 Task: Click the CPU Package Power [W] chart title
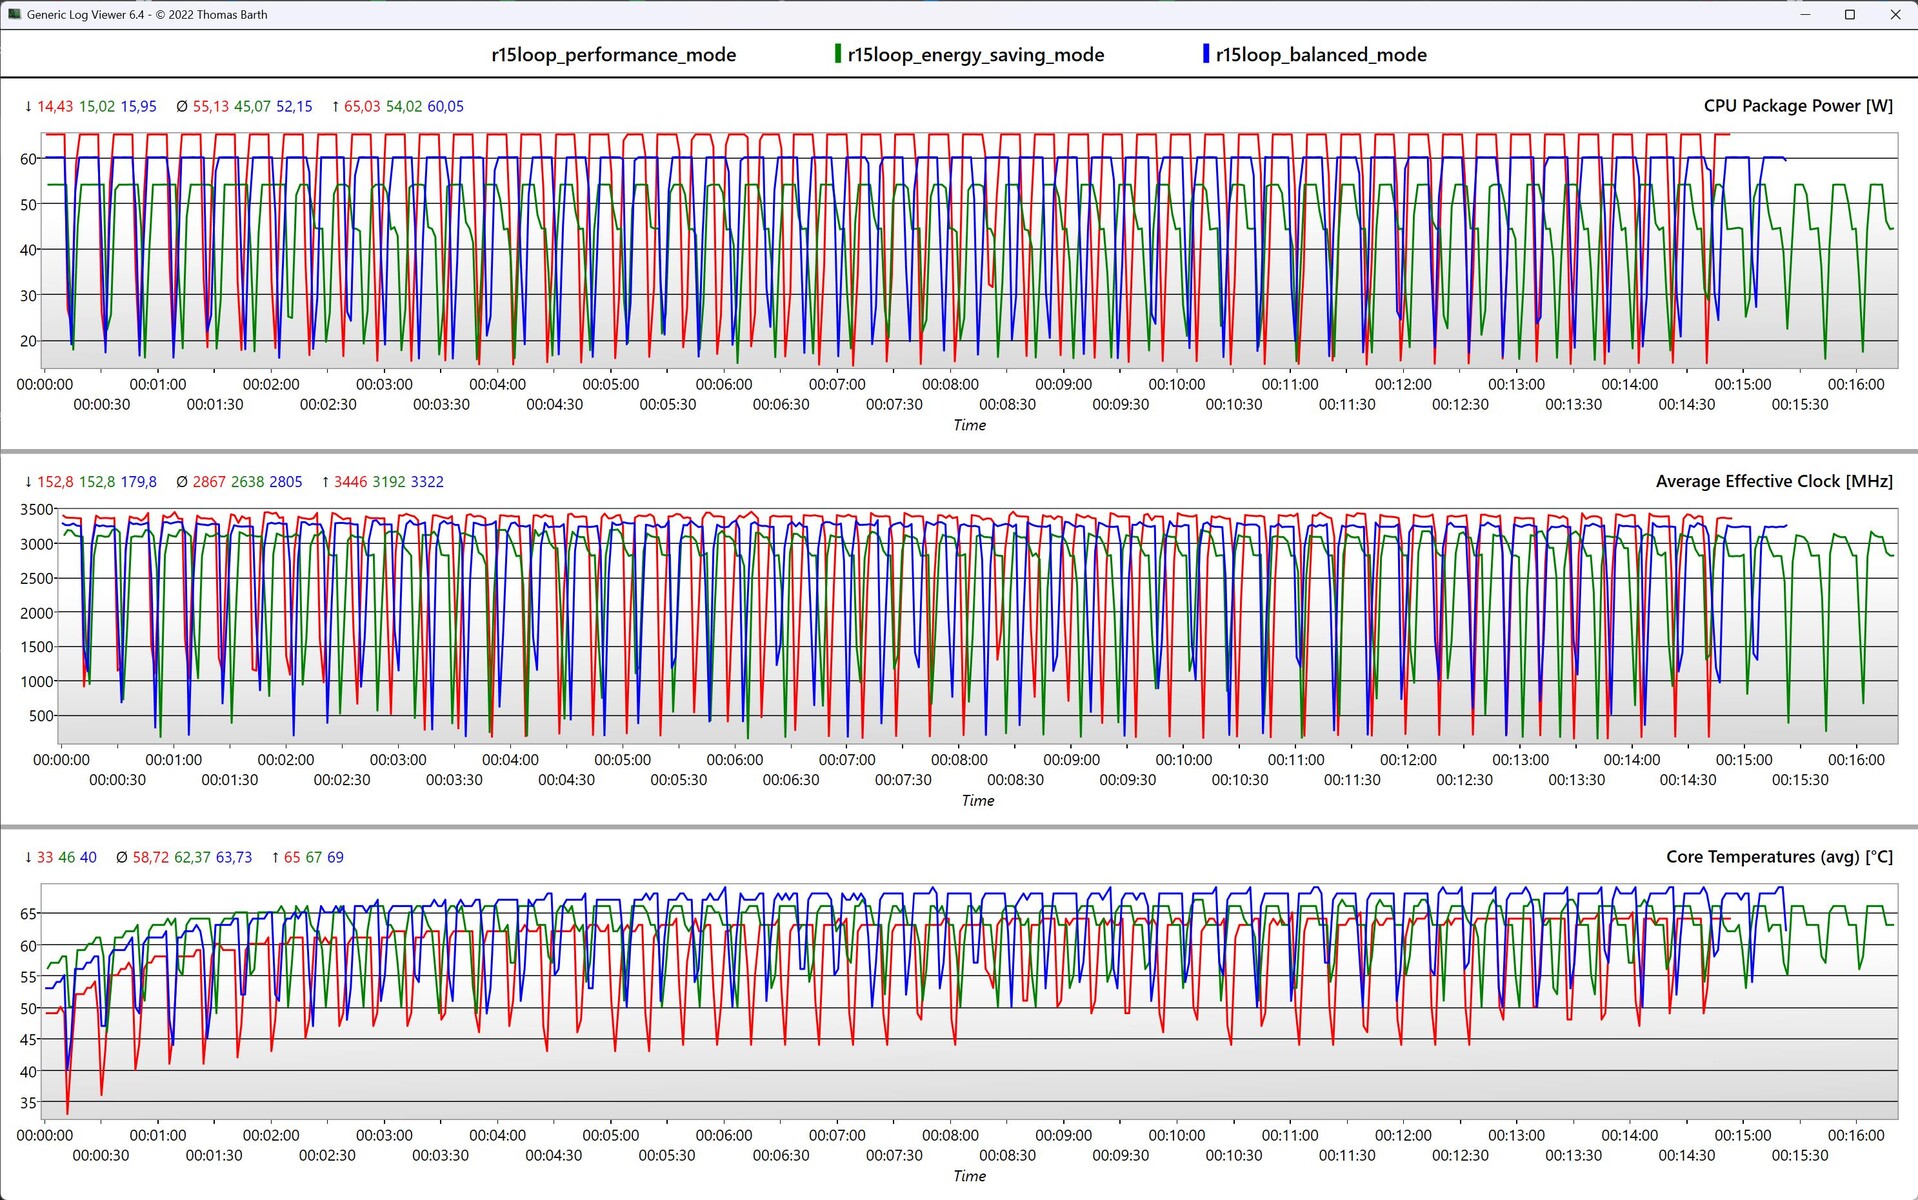(x=1797, y=106)
